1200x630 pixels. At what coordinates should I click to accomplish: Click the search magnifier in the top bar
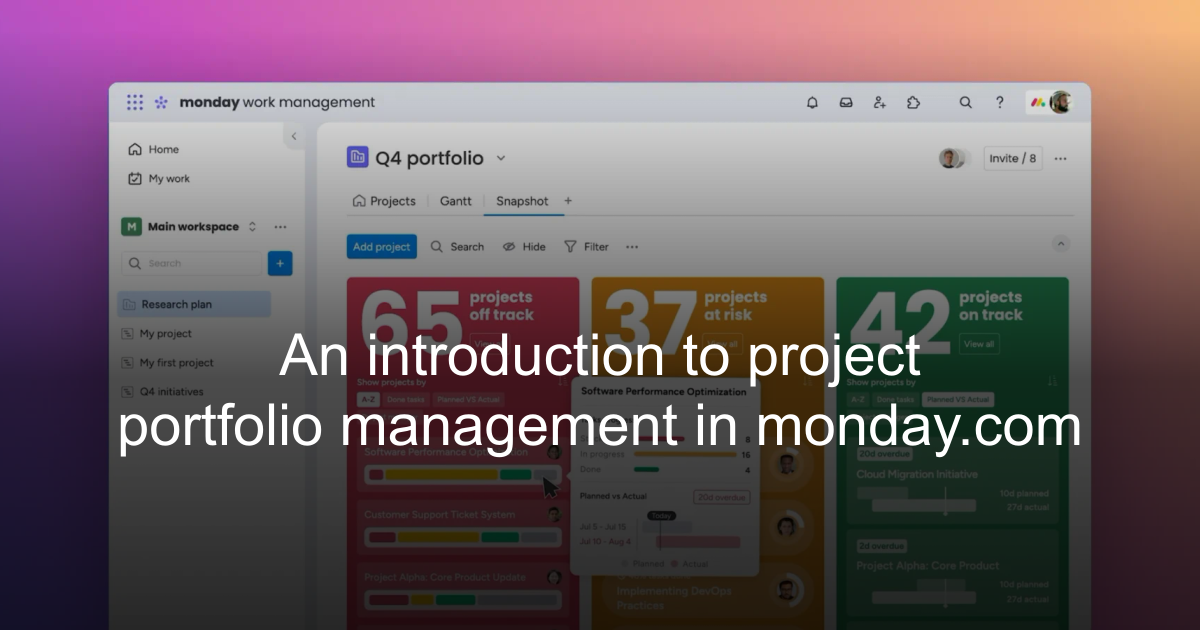tap(965, 102)
